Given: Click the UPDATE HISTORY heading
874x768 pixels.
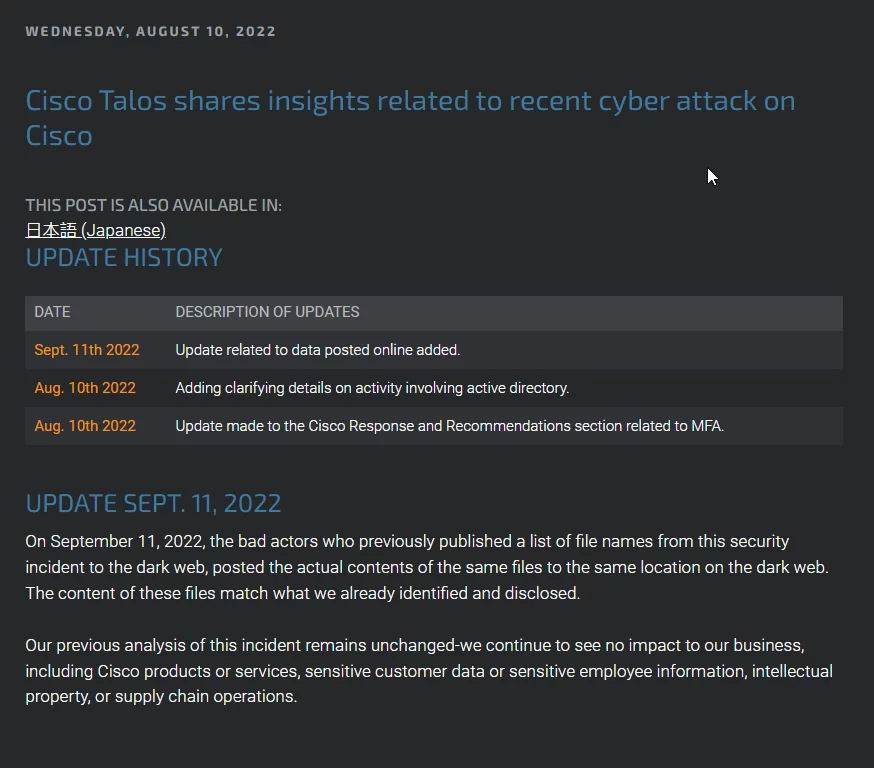Looking at the screenshot, I should coord(124,258).
